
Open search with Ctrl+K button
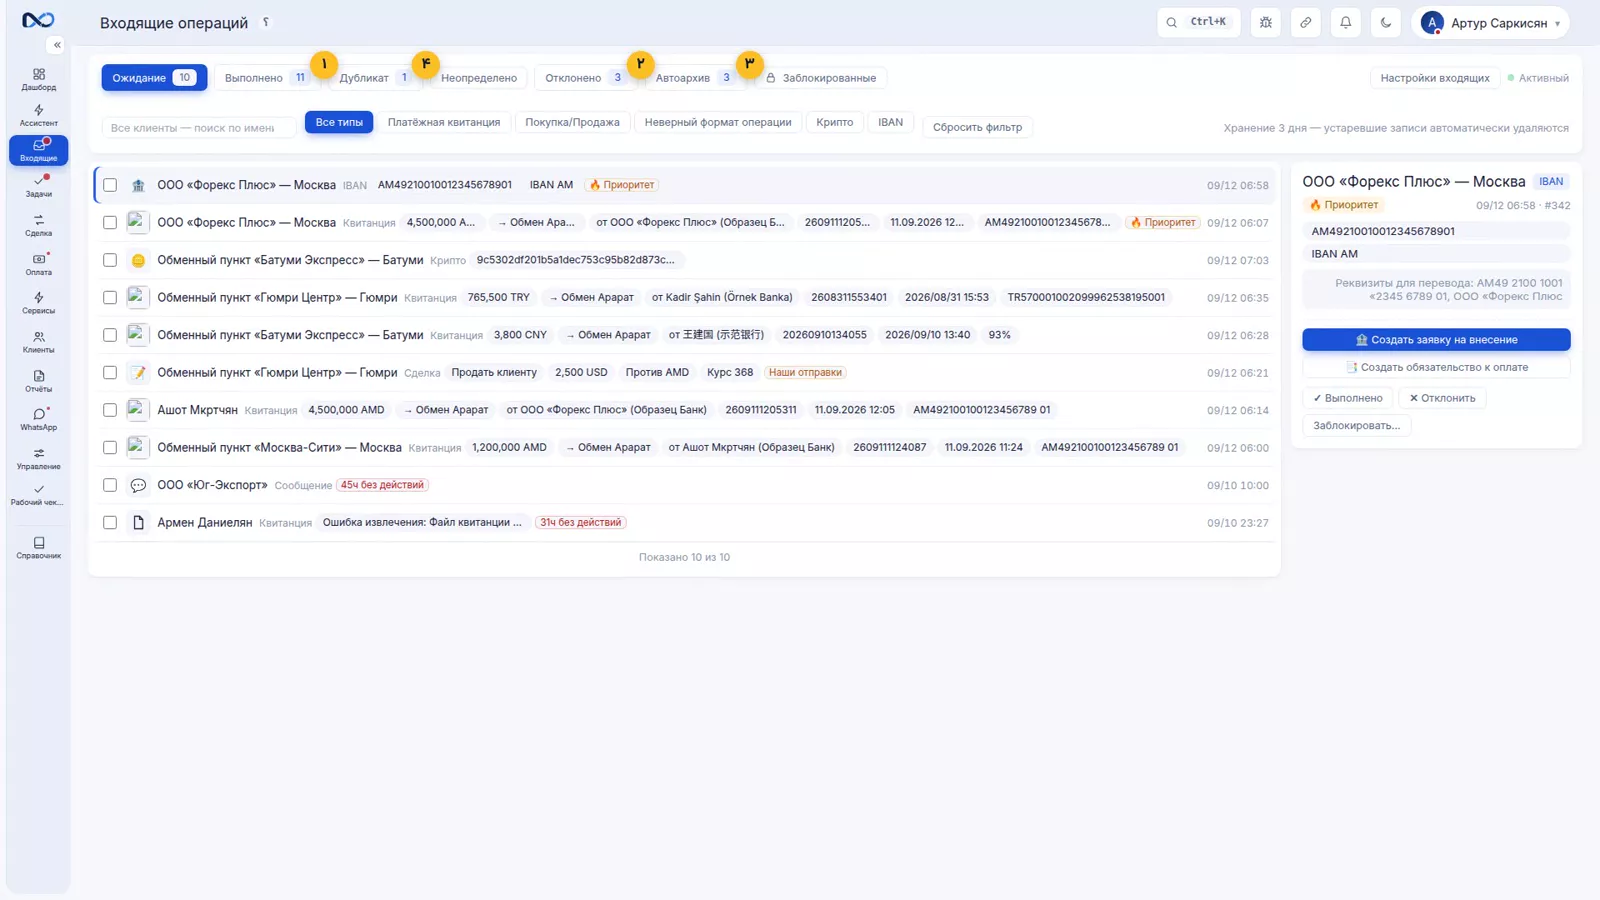(x=1198, y=22)
